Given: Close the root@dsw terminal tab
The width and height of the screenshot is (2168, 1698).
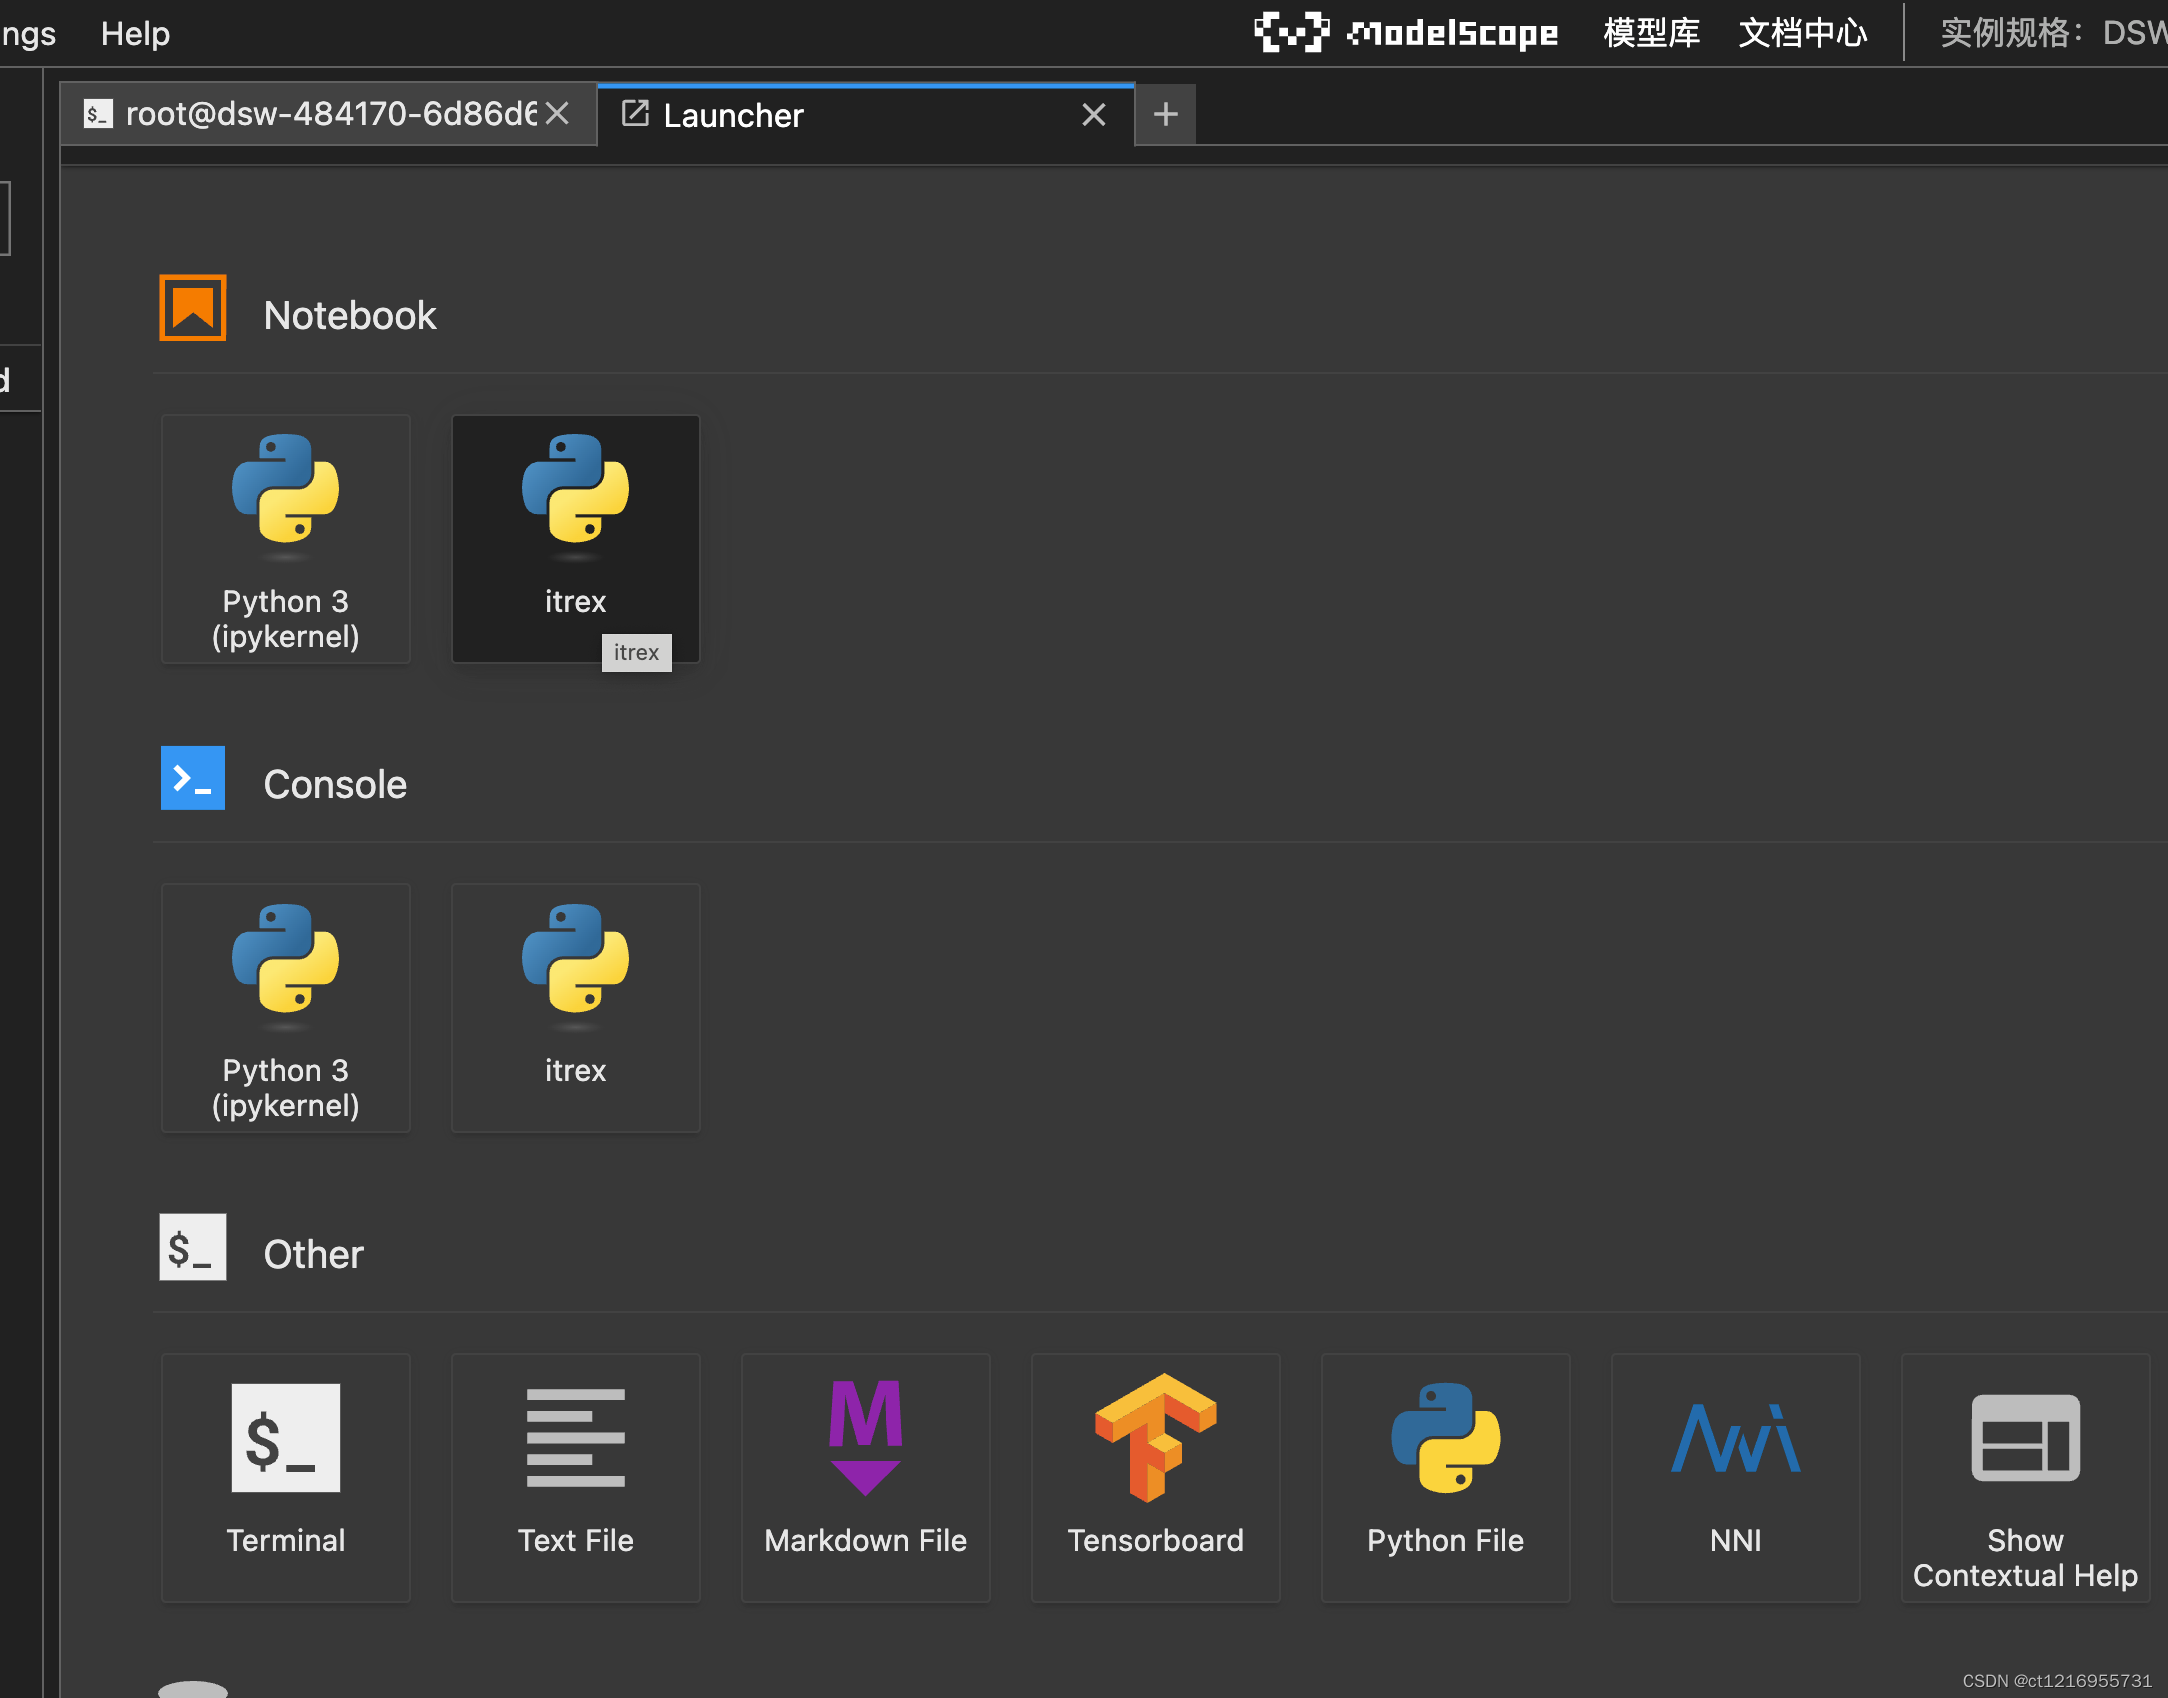Looking at the screenshot, I should (x=558, y=114).
